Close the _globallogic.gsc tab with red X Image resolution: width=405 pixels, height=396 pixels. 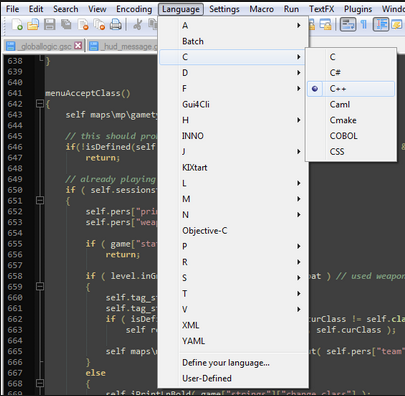[x=78, y=46]
